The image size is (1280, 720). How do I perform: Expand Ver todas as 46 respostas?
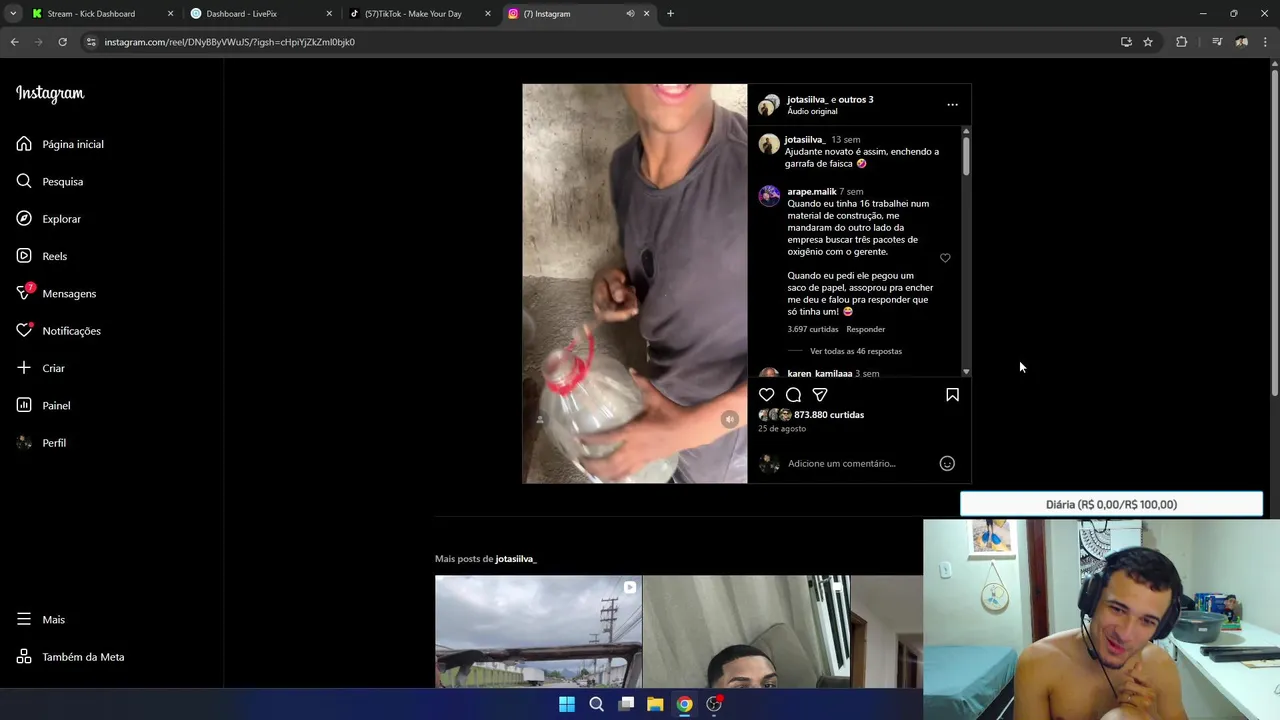(855, 351)
